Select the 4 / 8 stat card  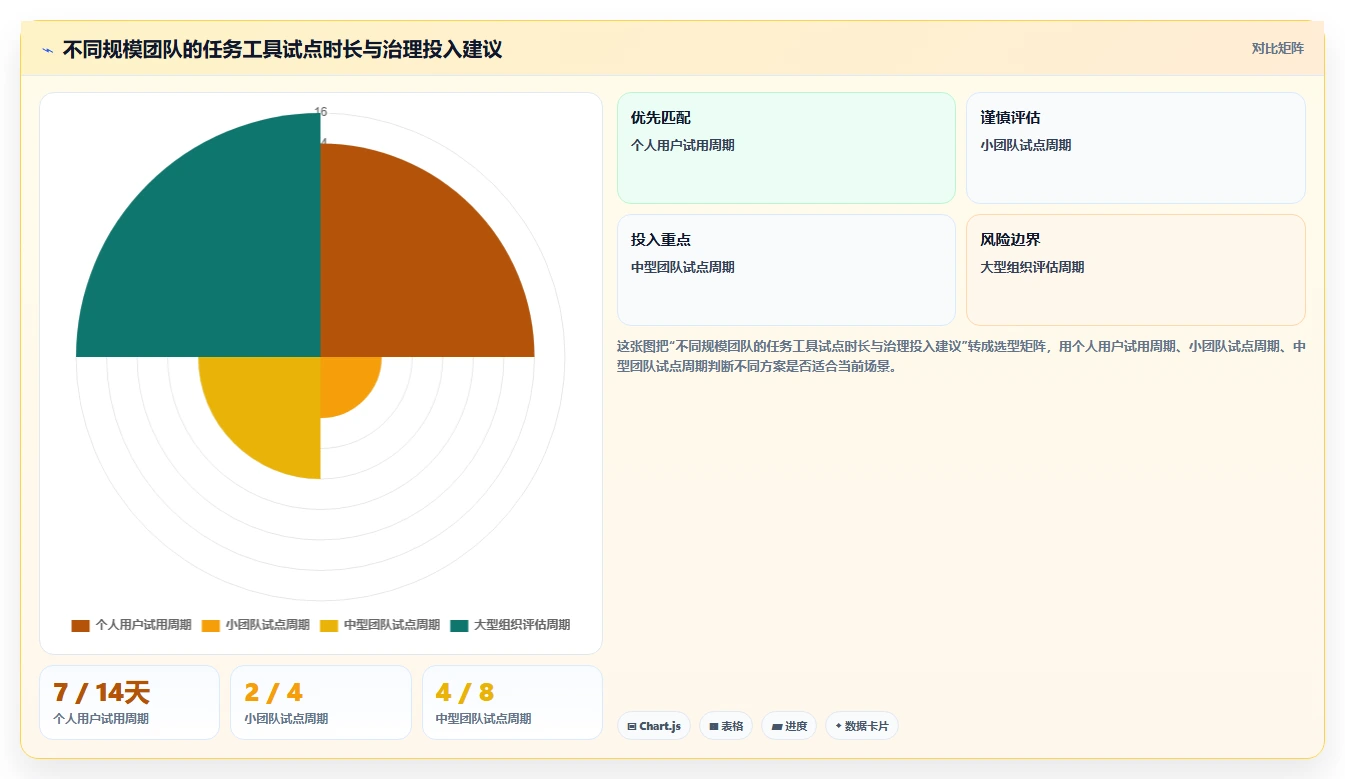[512, 702]
